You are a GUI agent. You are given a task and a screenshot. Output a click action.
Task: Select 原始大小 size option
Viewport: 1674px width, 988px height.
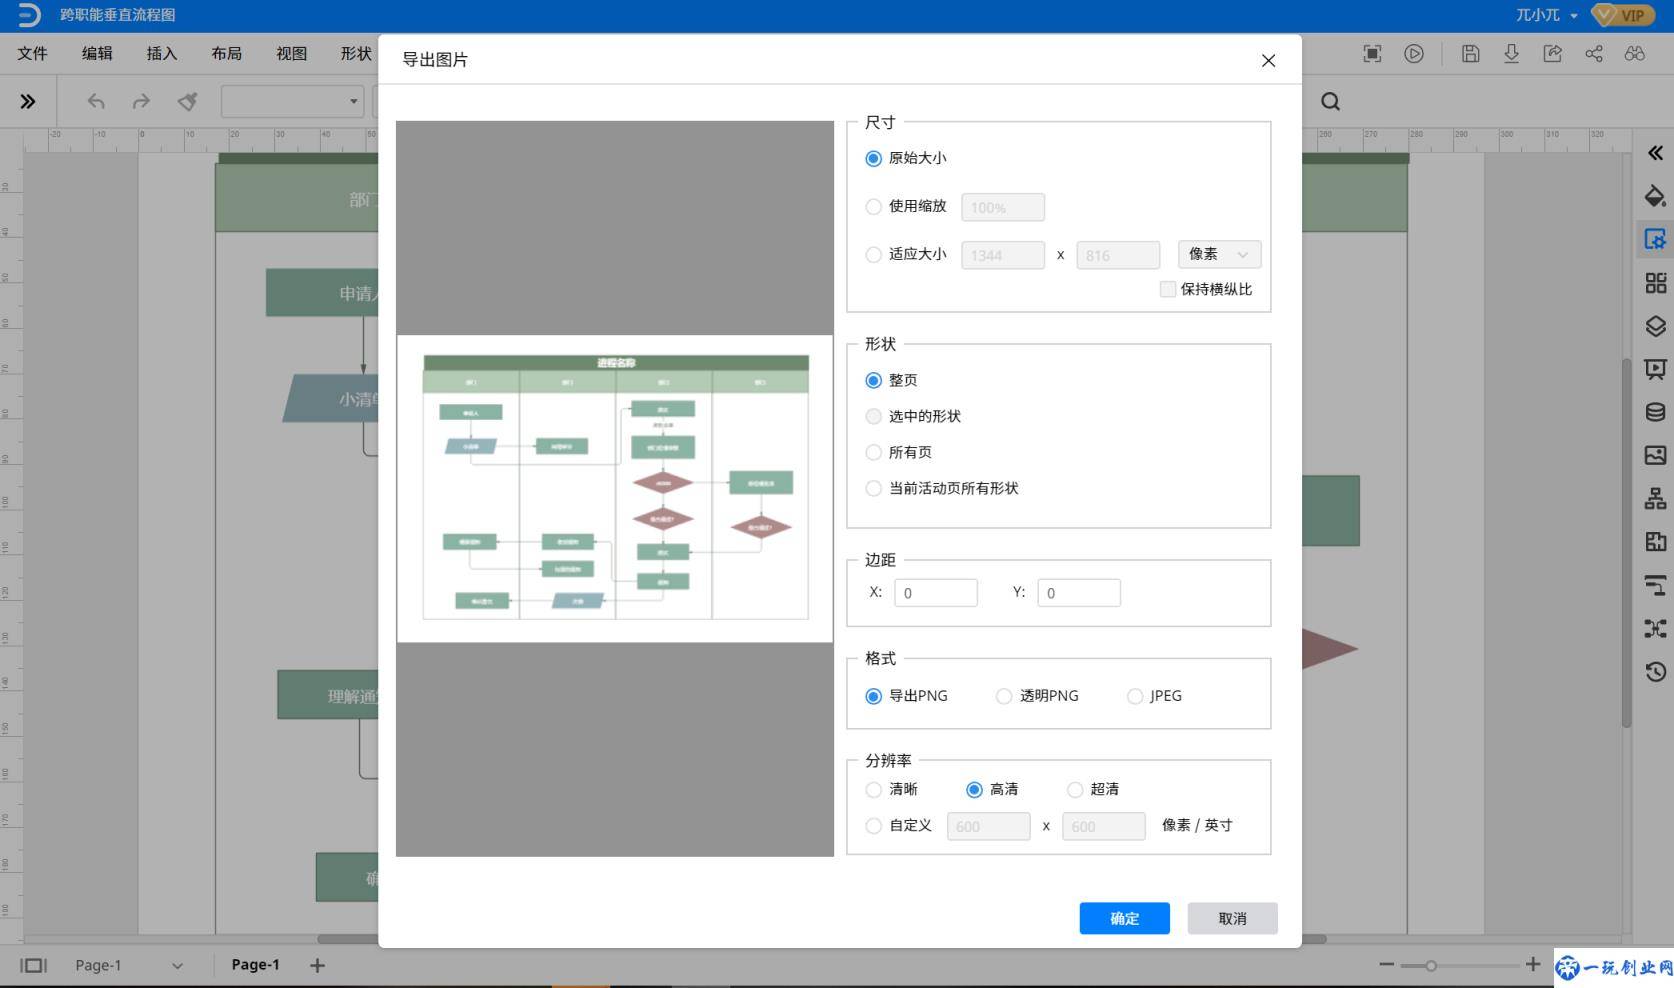point(905,158)
